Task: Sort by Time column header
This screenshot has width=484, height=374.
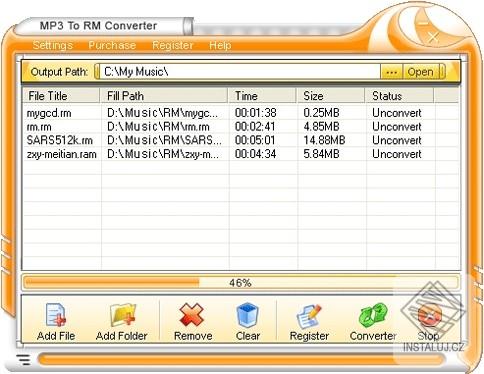Action: pos(263,96)
